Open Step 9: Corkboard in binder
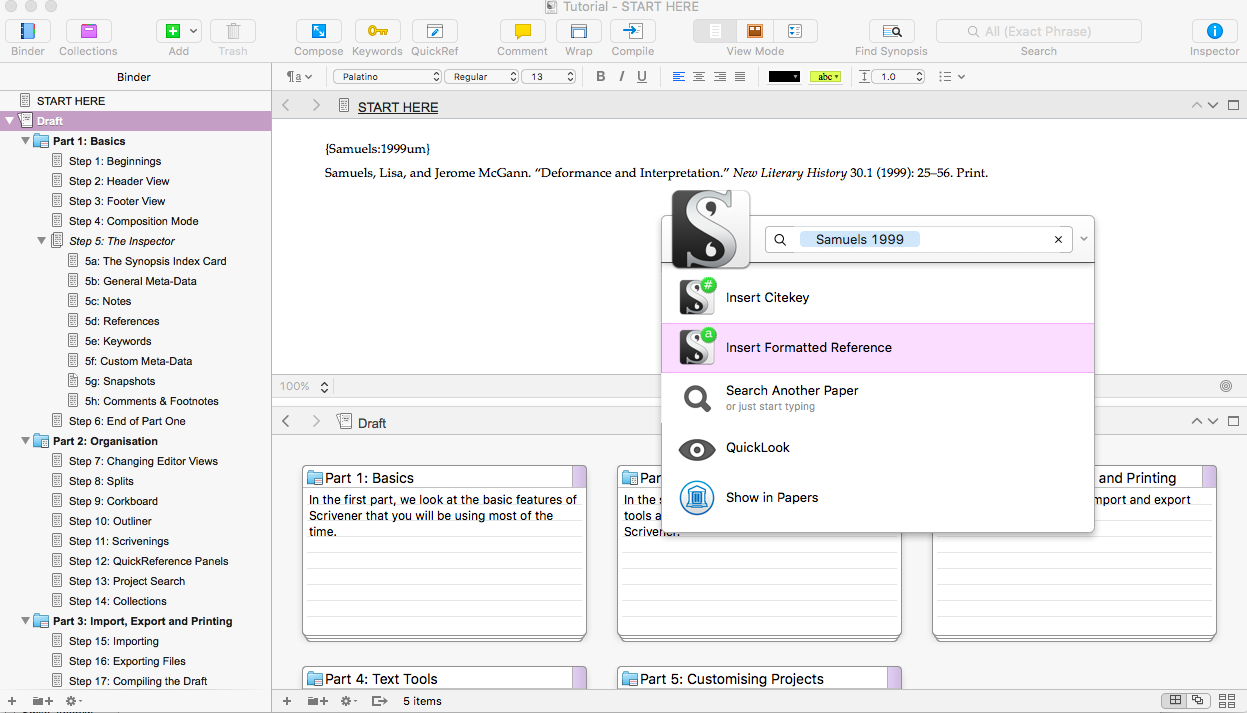 [113, 501]
